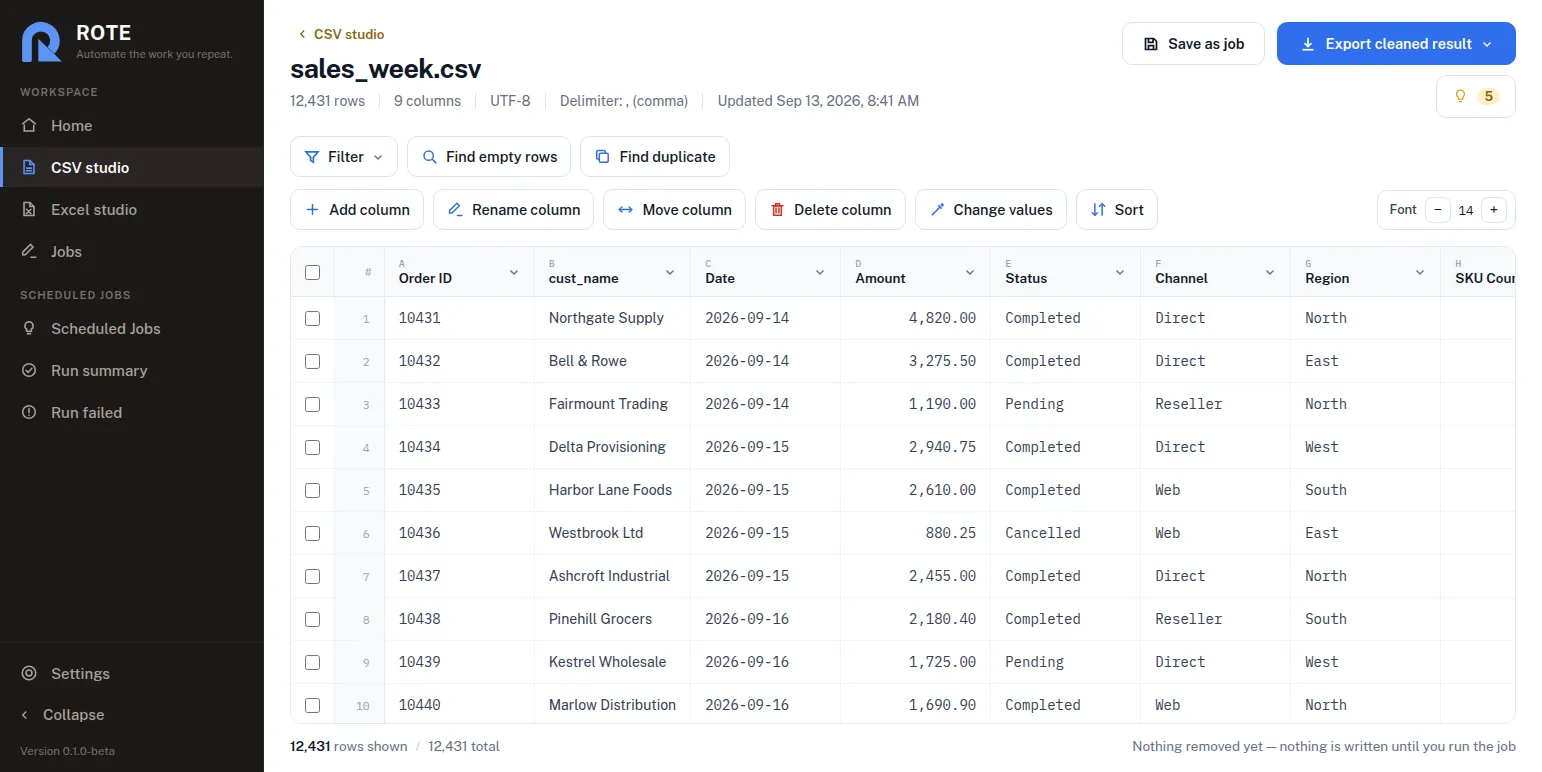The image size is (1542, 772).
Task: Click the Fairmount Trading customer cell
Action: click(x=613, y=404)
